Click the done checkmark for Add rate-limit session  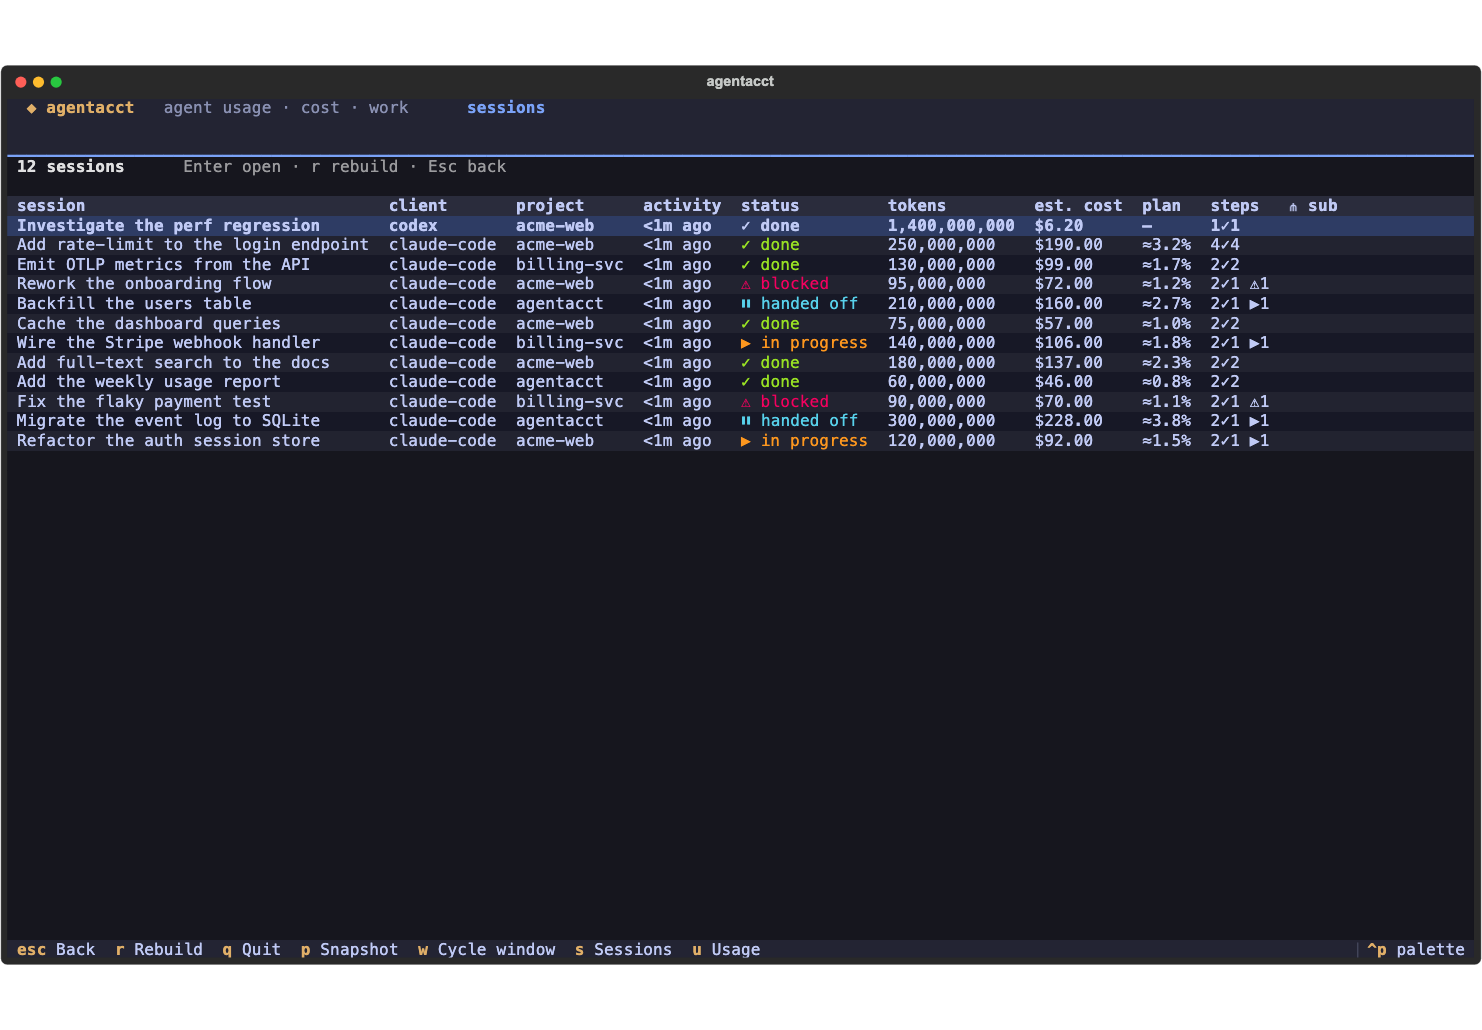746,245
